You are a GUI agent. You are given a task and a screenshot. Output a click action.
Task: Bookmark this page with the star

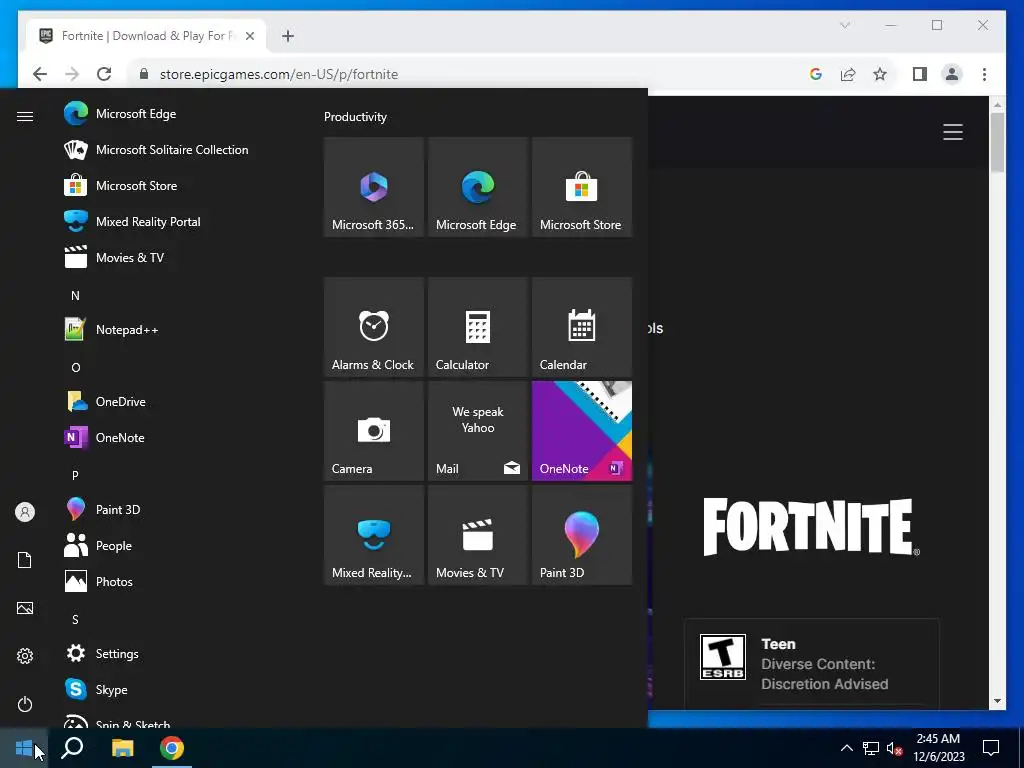(880, 74)
